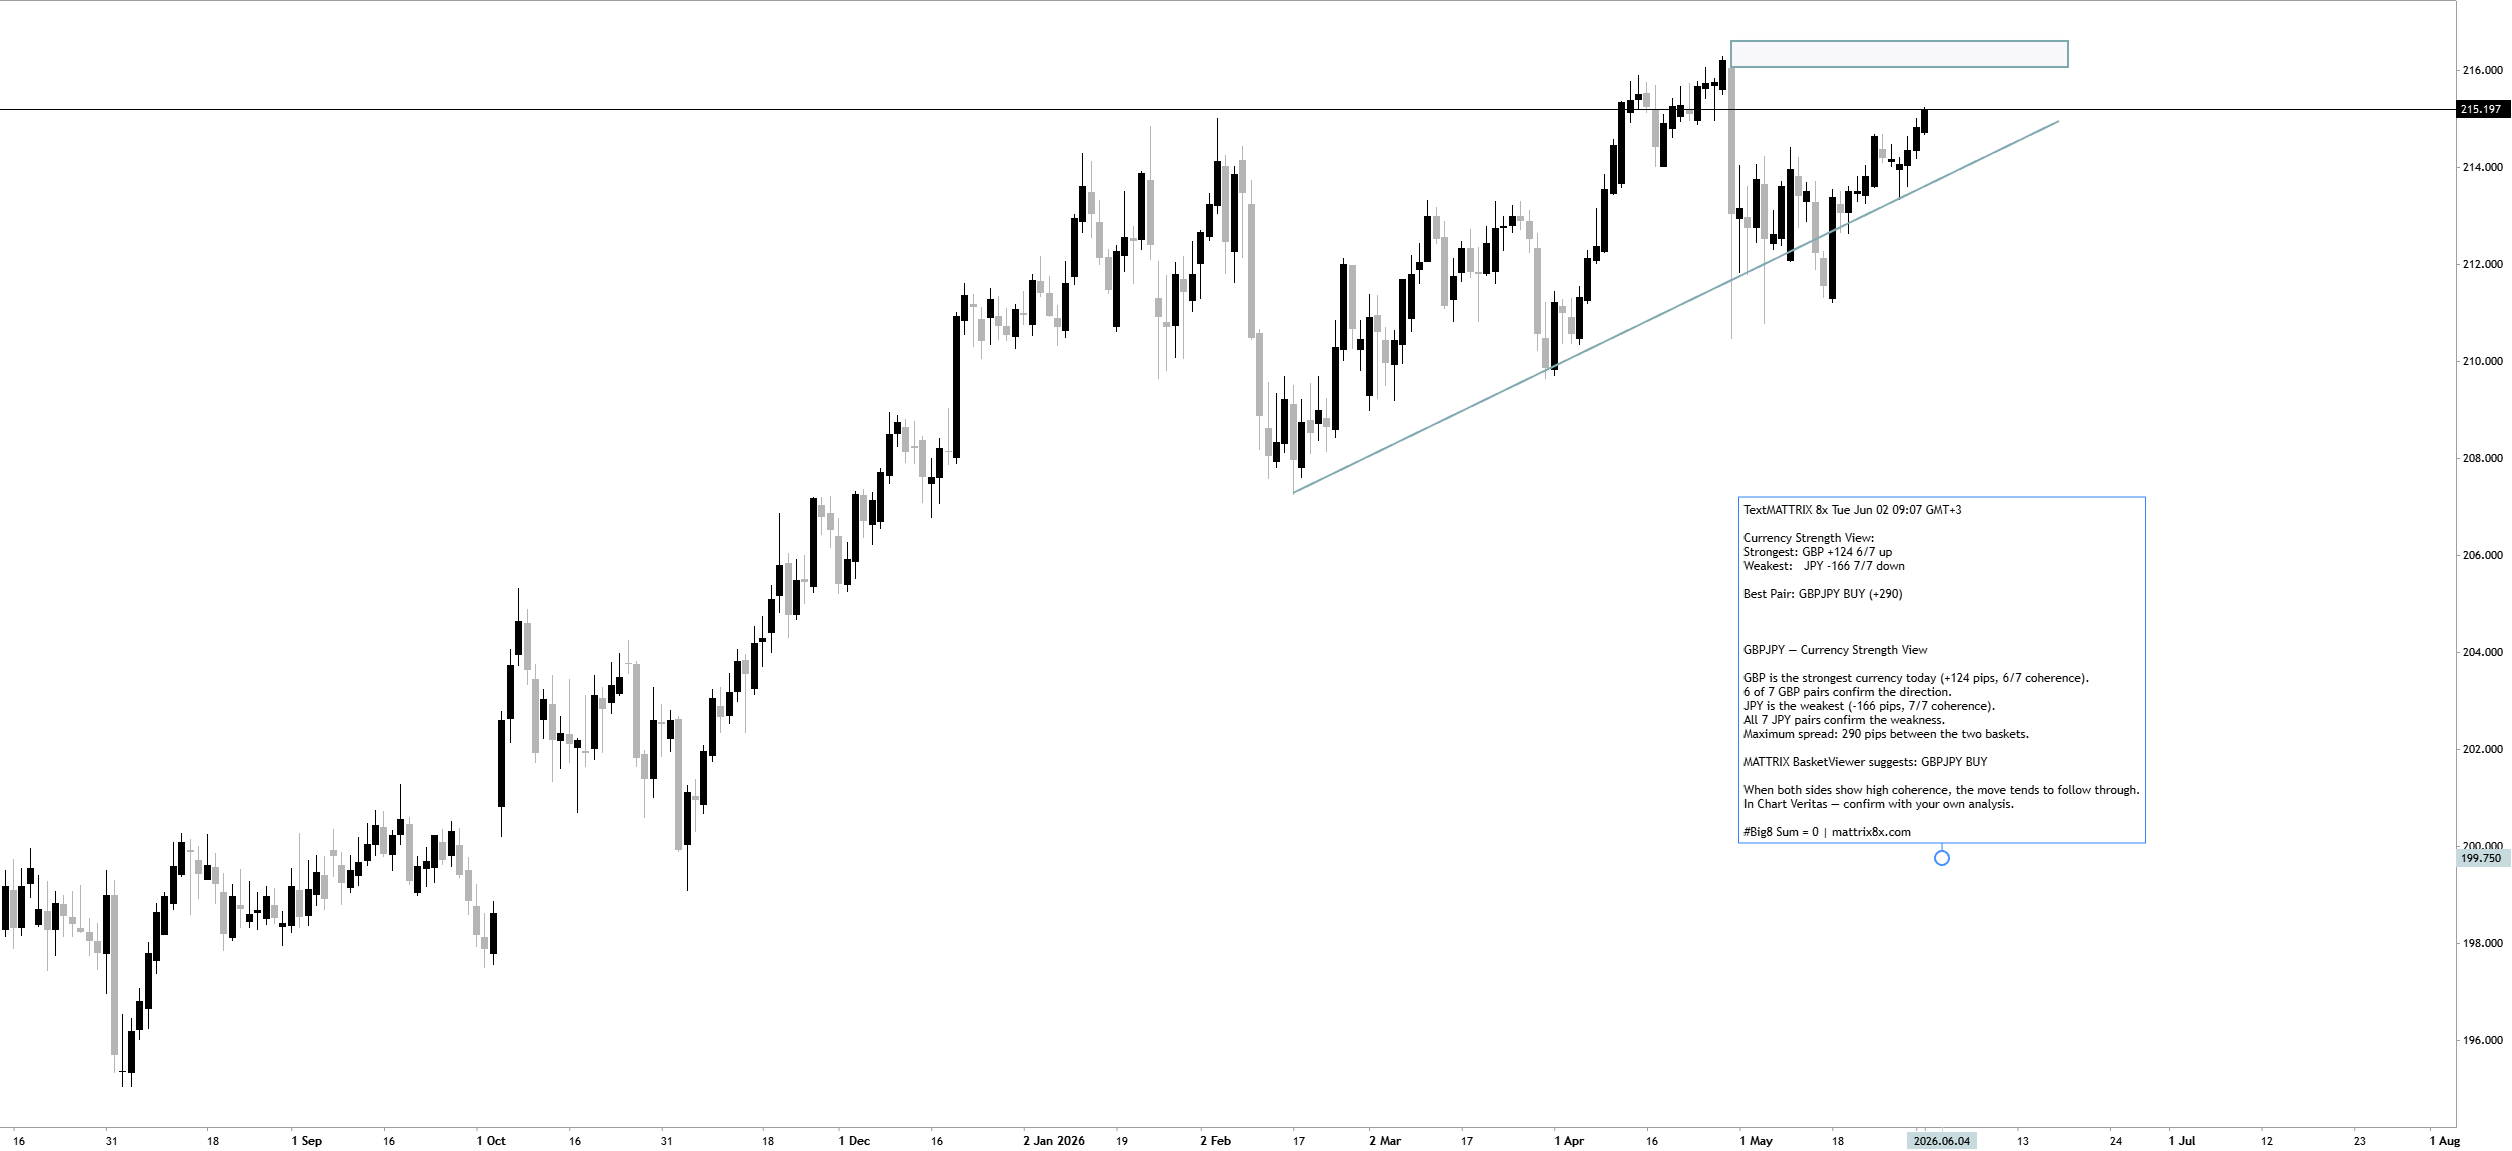Click the 'Best Pair: GBPJPY BUY (+290)' line
The width and height of the screenshot is (2512, 1151).
click(x=1822, y=594)
